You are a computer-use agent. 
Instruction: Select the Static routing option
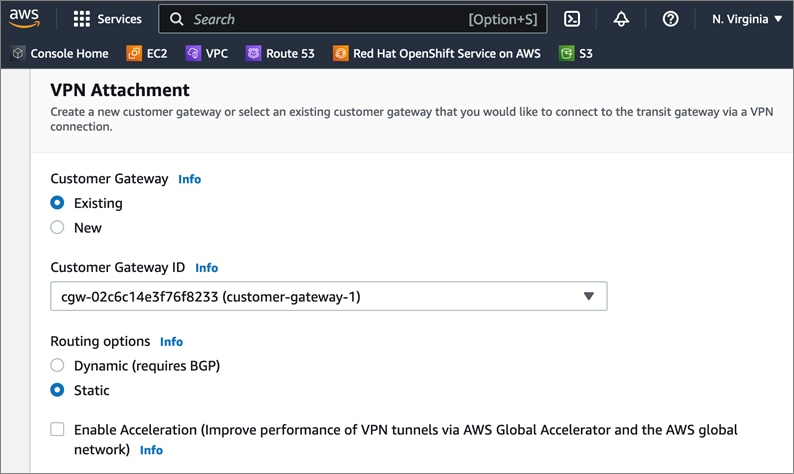(x=58, y=390)
